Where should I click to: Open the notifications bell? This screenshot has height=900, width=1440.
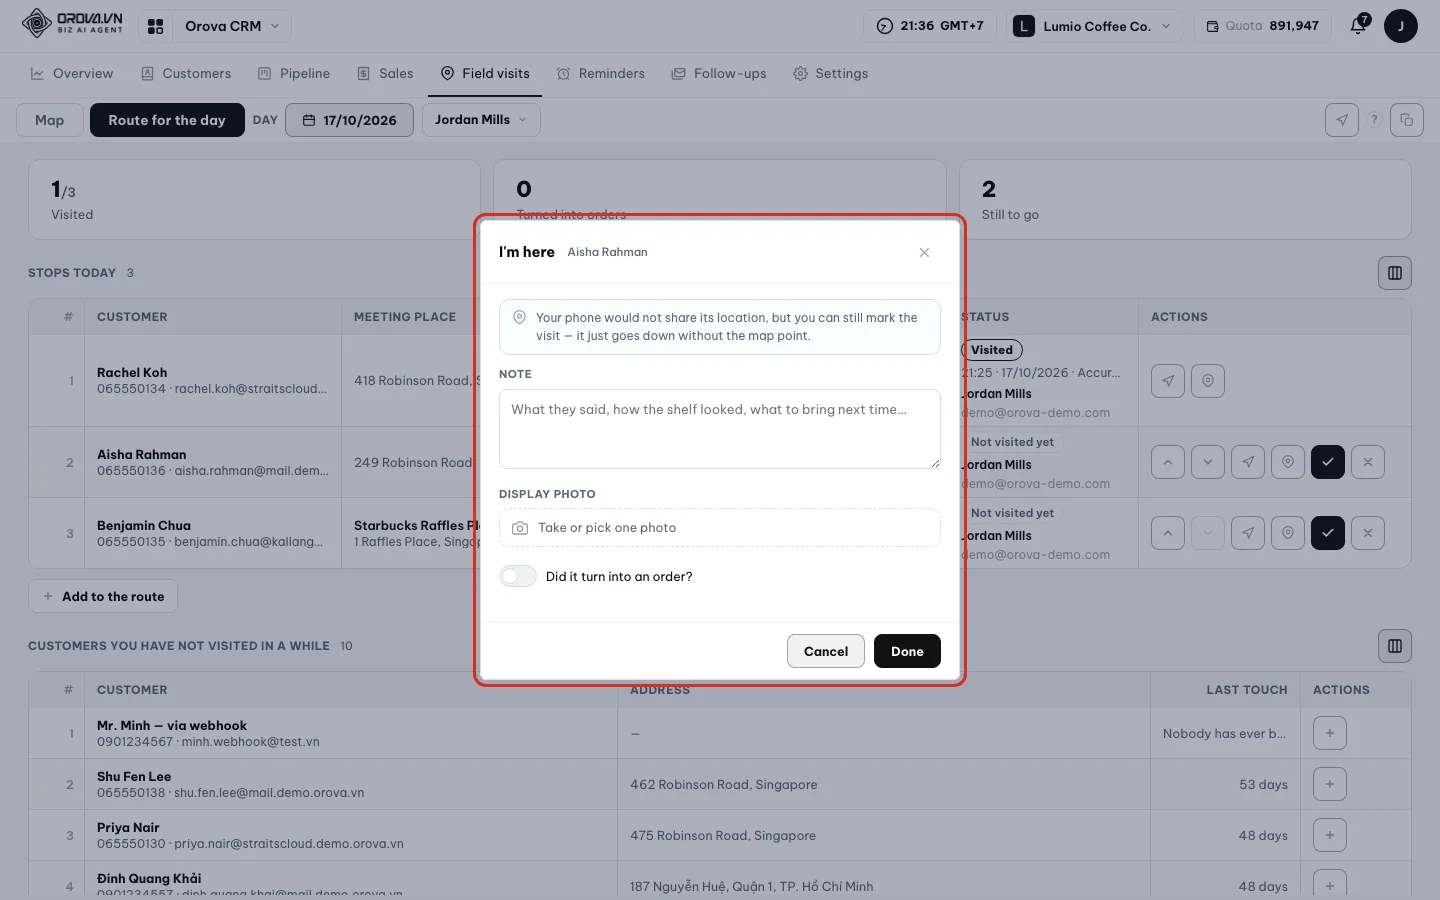pyautogui.click(x=1358, y=26)
